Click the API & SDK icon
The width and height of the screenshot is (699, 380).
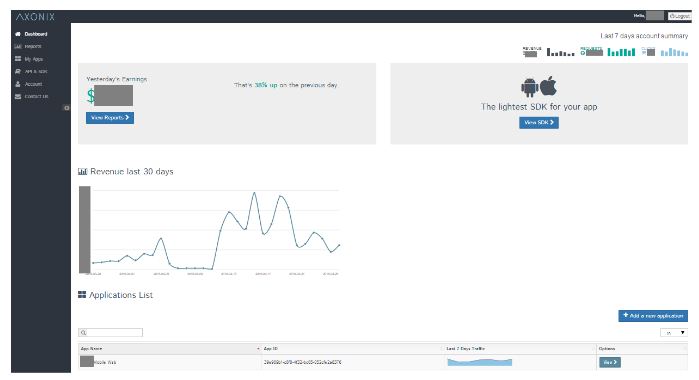(x=18, y=71)
